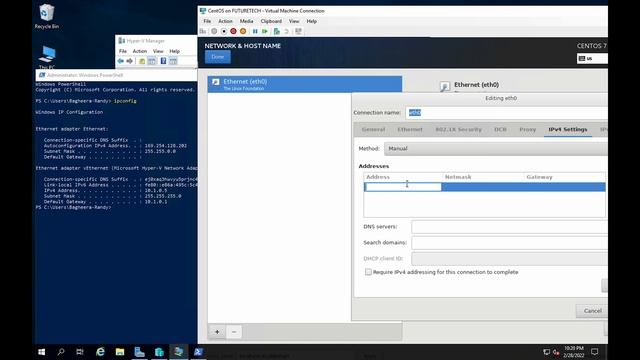Click the green Reset icon in VM toolbar
Image resolution: width=640 pixels, height=360 pixels.
[265, 31]
